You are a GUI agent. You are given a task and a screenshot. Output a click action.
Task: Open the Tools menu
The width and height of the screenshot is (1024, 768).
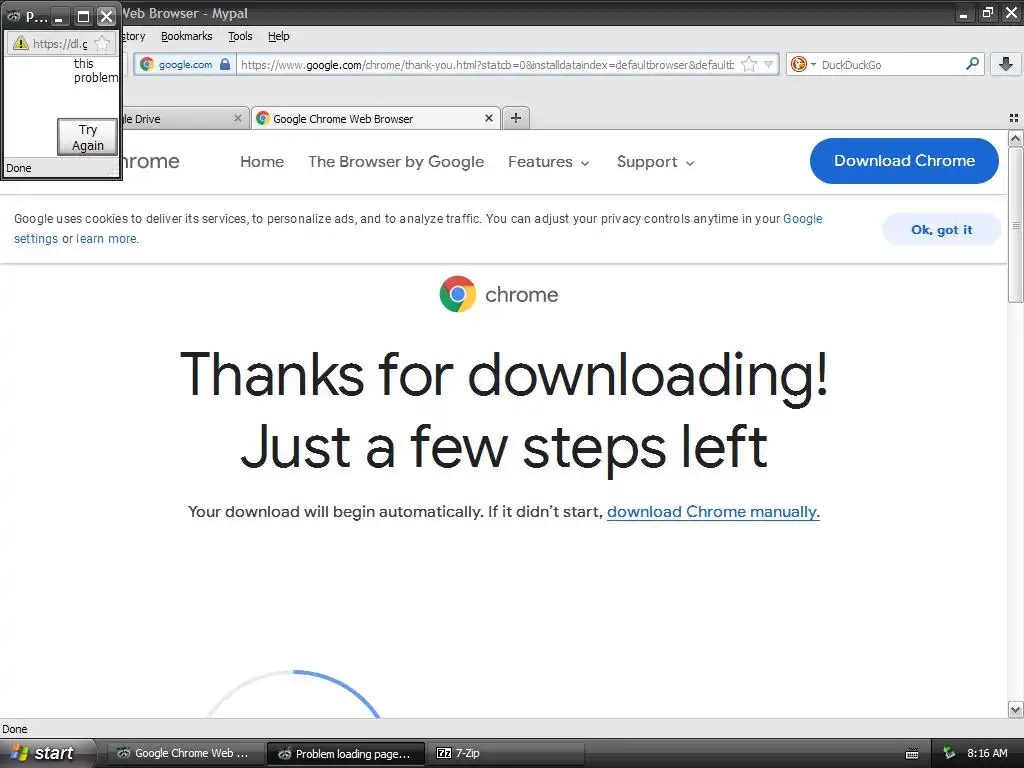[240, 36]
